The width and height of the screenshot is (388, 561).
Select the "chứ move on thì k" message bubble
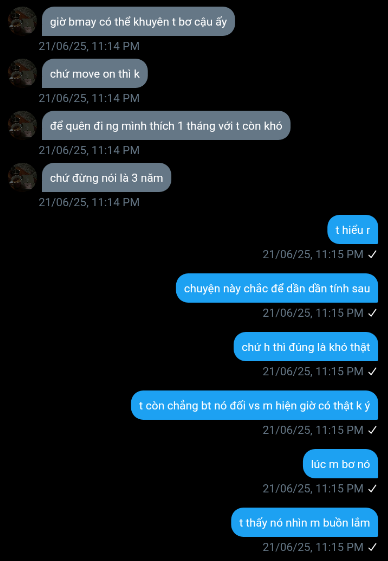click(x=95, y=73)
